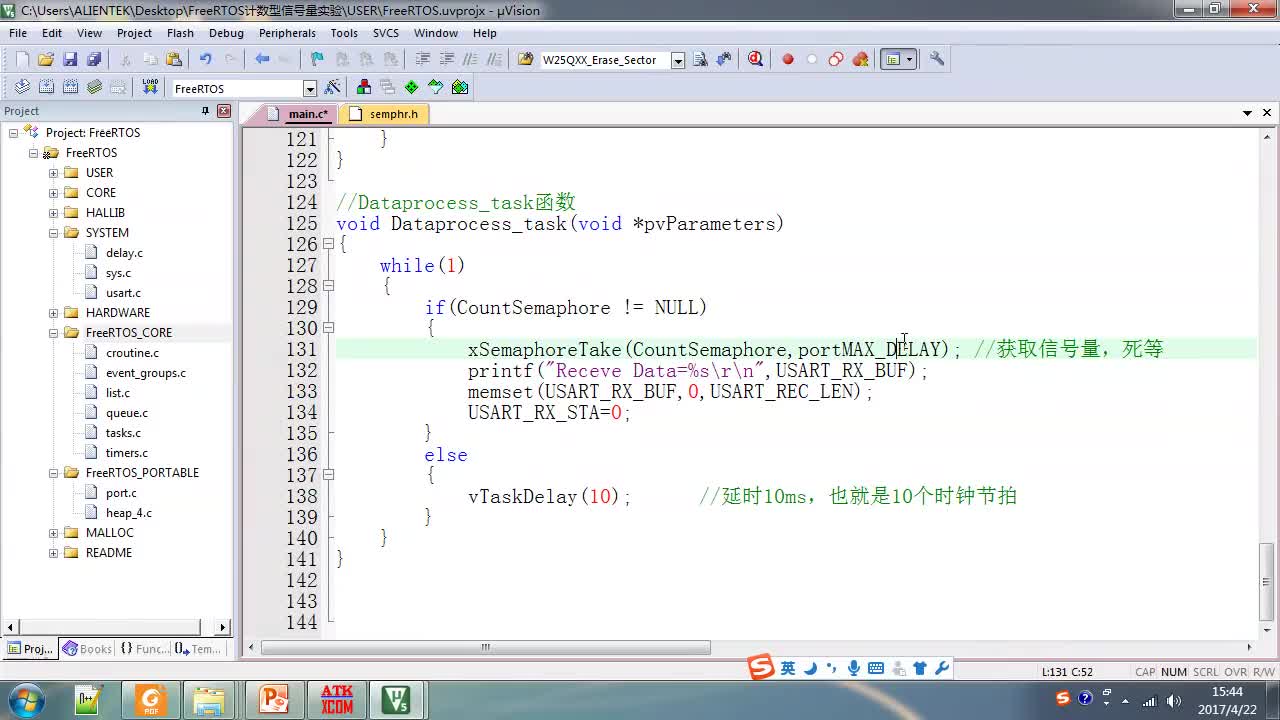Open Options for Target wand icon

pyautogui.click(x=333, y=88)
